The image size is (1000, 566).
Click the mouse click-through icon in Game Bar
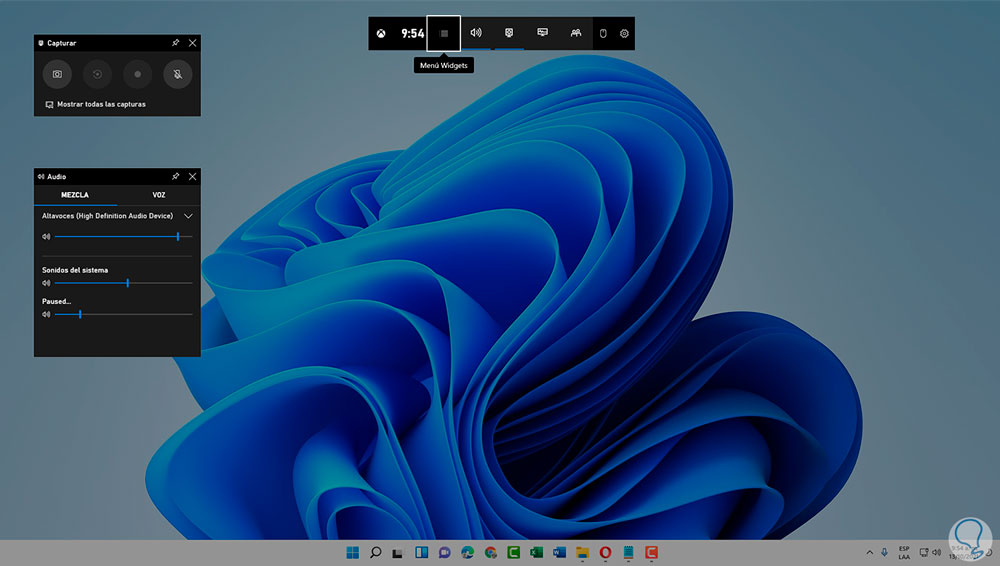(x=603, y=33)
